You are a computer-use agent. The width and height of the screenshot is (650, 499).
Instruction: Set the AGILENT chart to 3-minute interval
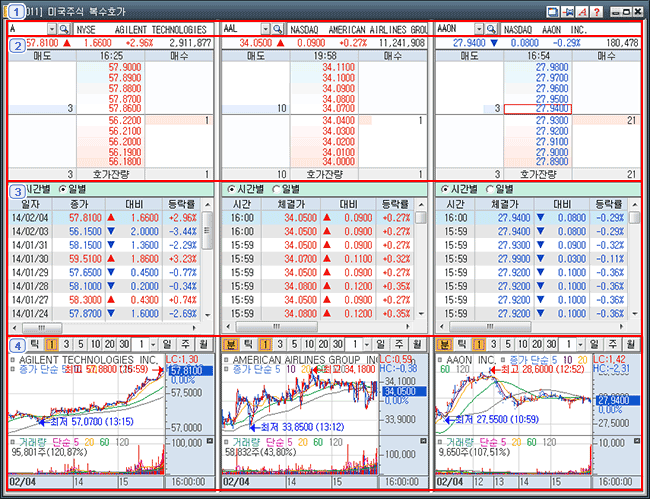(x=66, y=344)
